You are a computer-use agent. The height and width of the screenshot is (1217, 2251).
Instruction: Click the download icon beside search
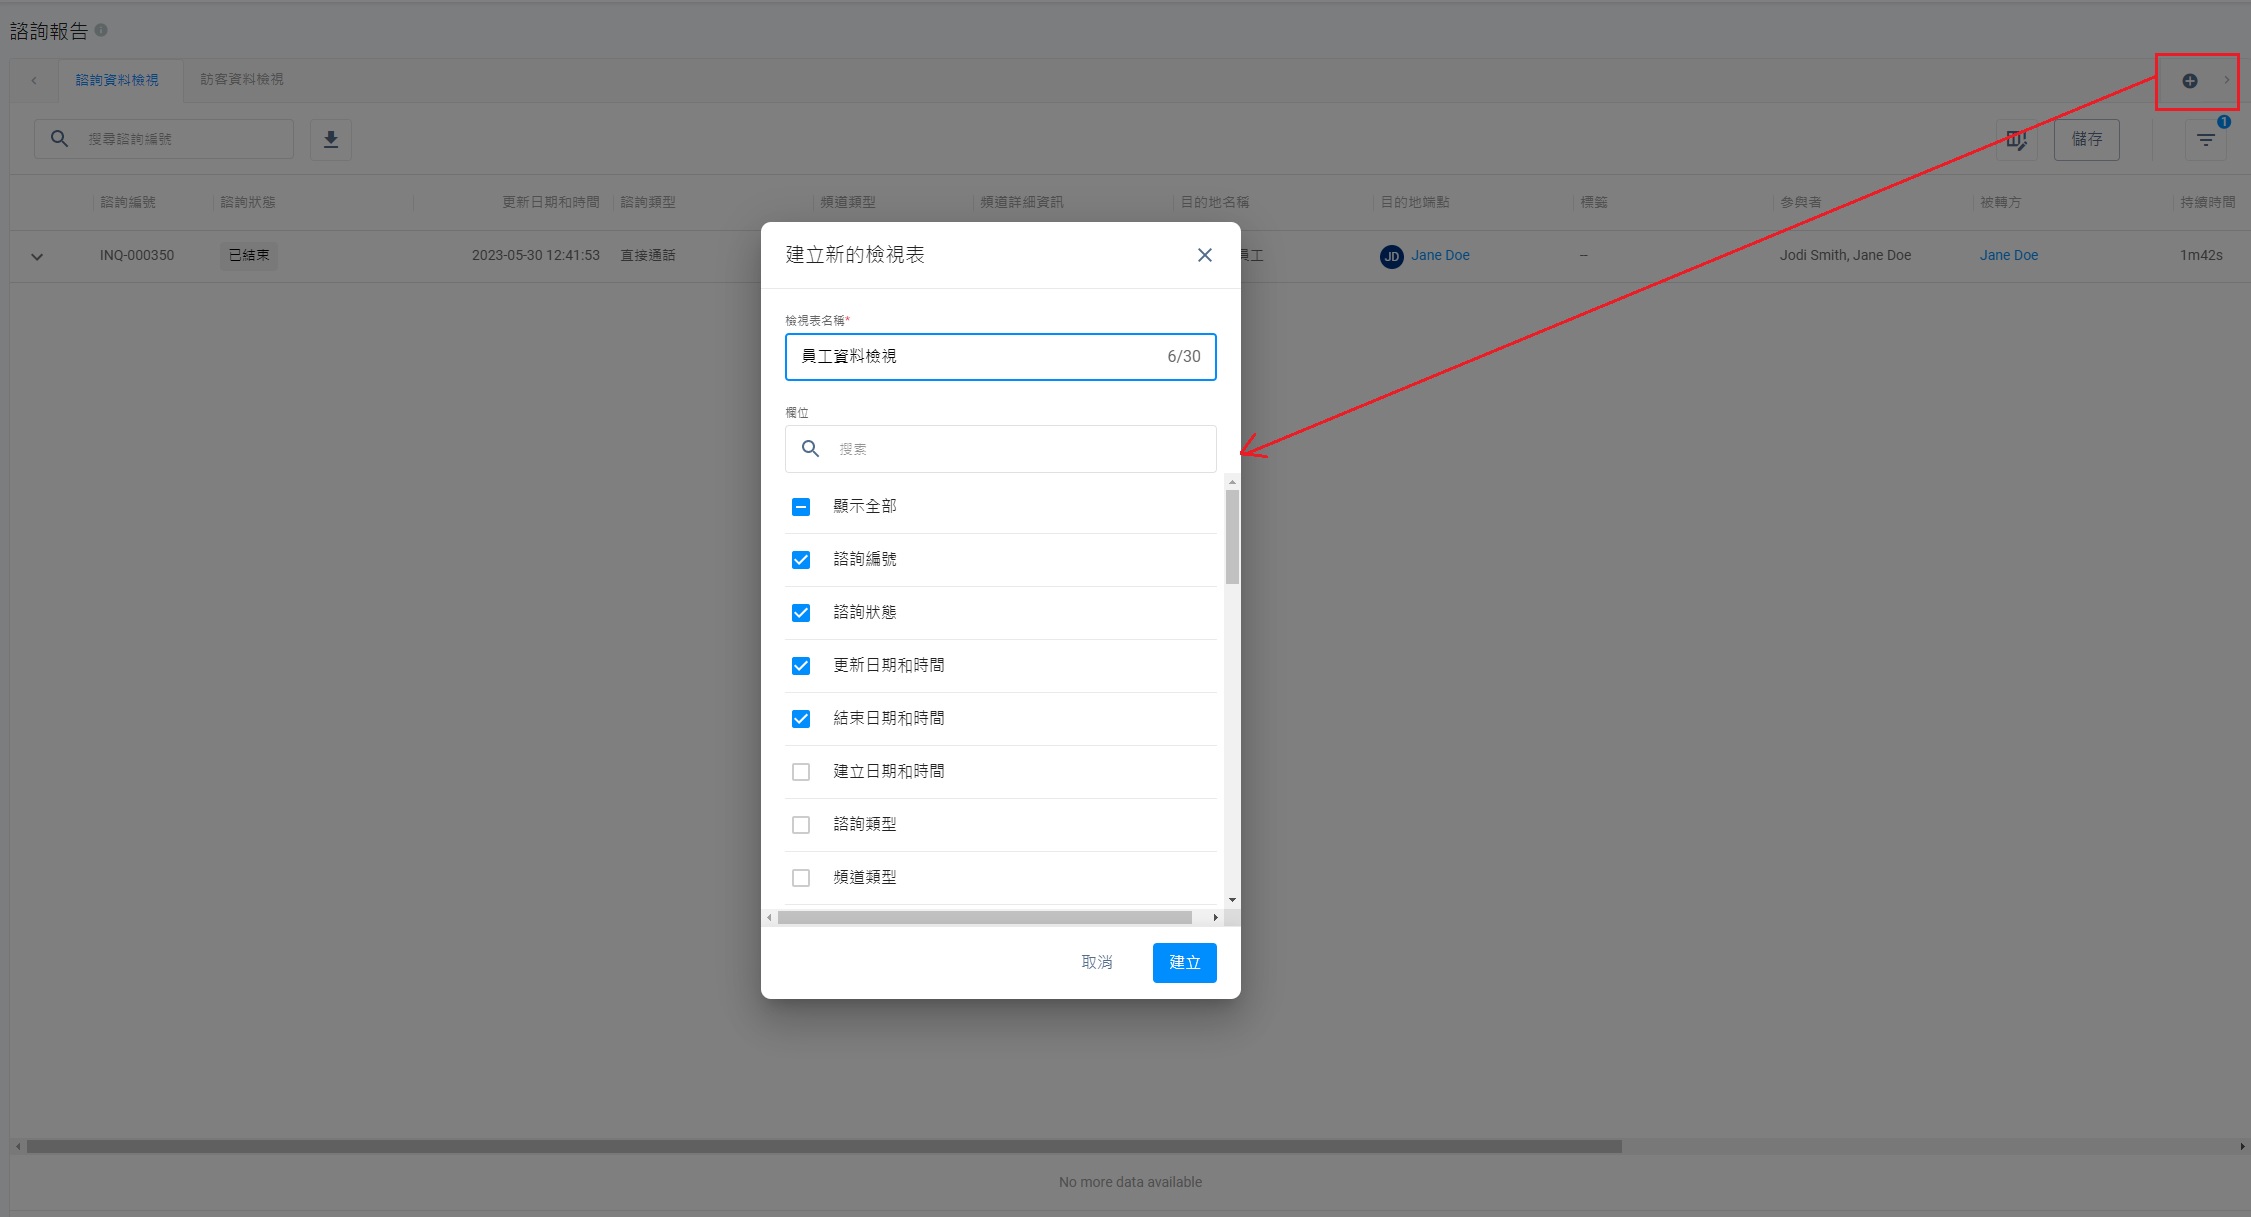coord(331,140)
